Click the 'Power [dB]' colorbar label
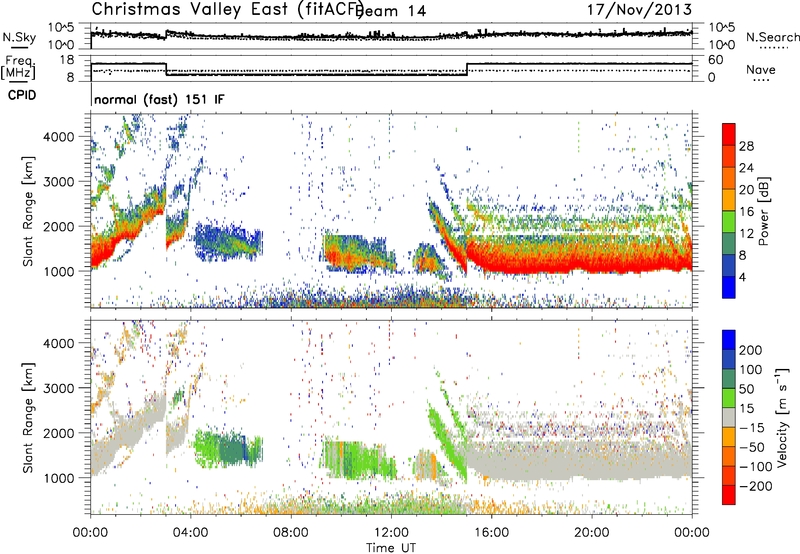The image size is (800, 554). [x=764, y=211]
